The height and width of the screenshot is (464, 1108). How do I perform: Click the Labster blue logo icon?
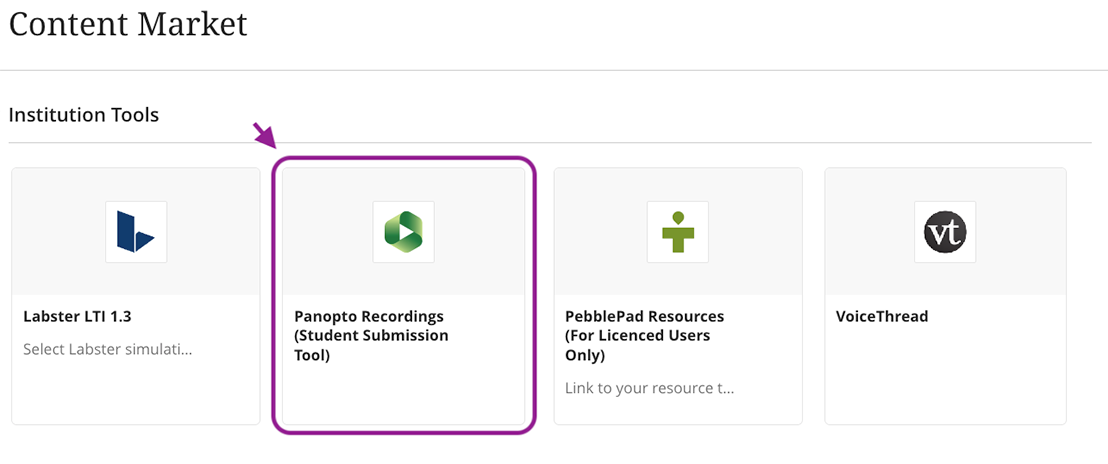tap(136, 232)
